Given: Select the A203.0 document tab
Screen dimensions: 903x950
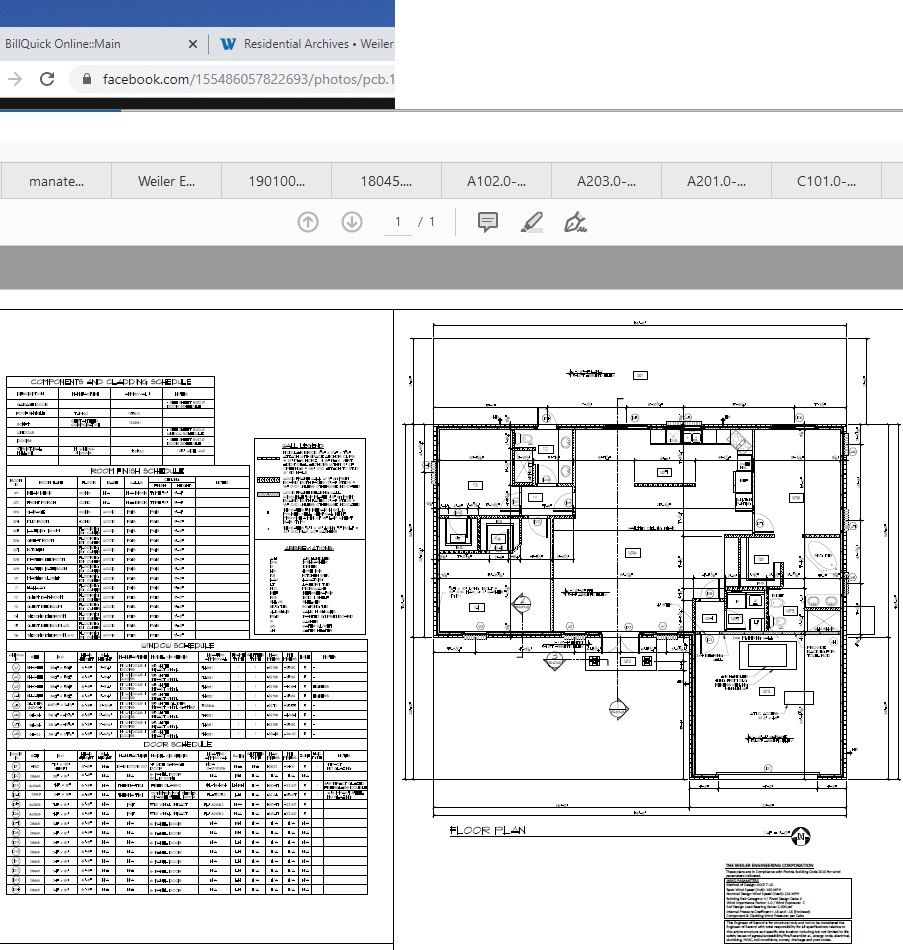Looking at the screenshot, I should (x=606, y=181).
